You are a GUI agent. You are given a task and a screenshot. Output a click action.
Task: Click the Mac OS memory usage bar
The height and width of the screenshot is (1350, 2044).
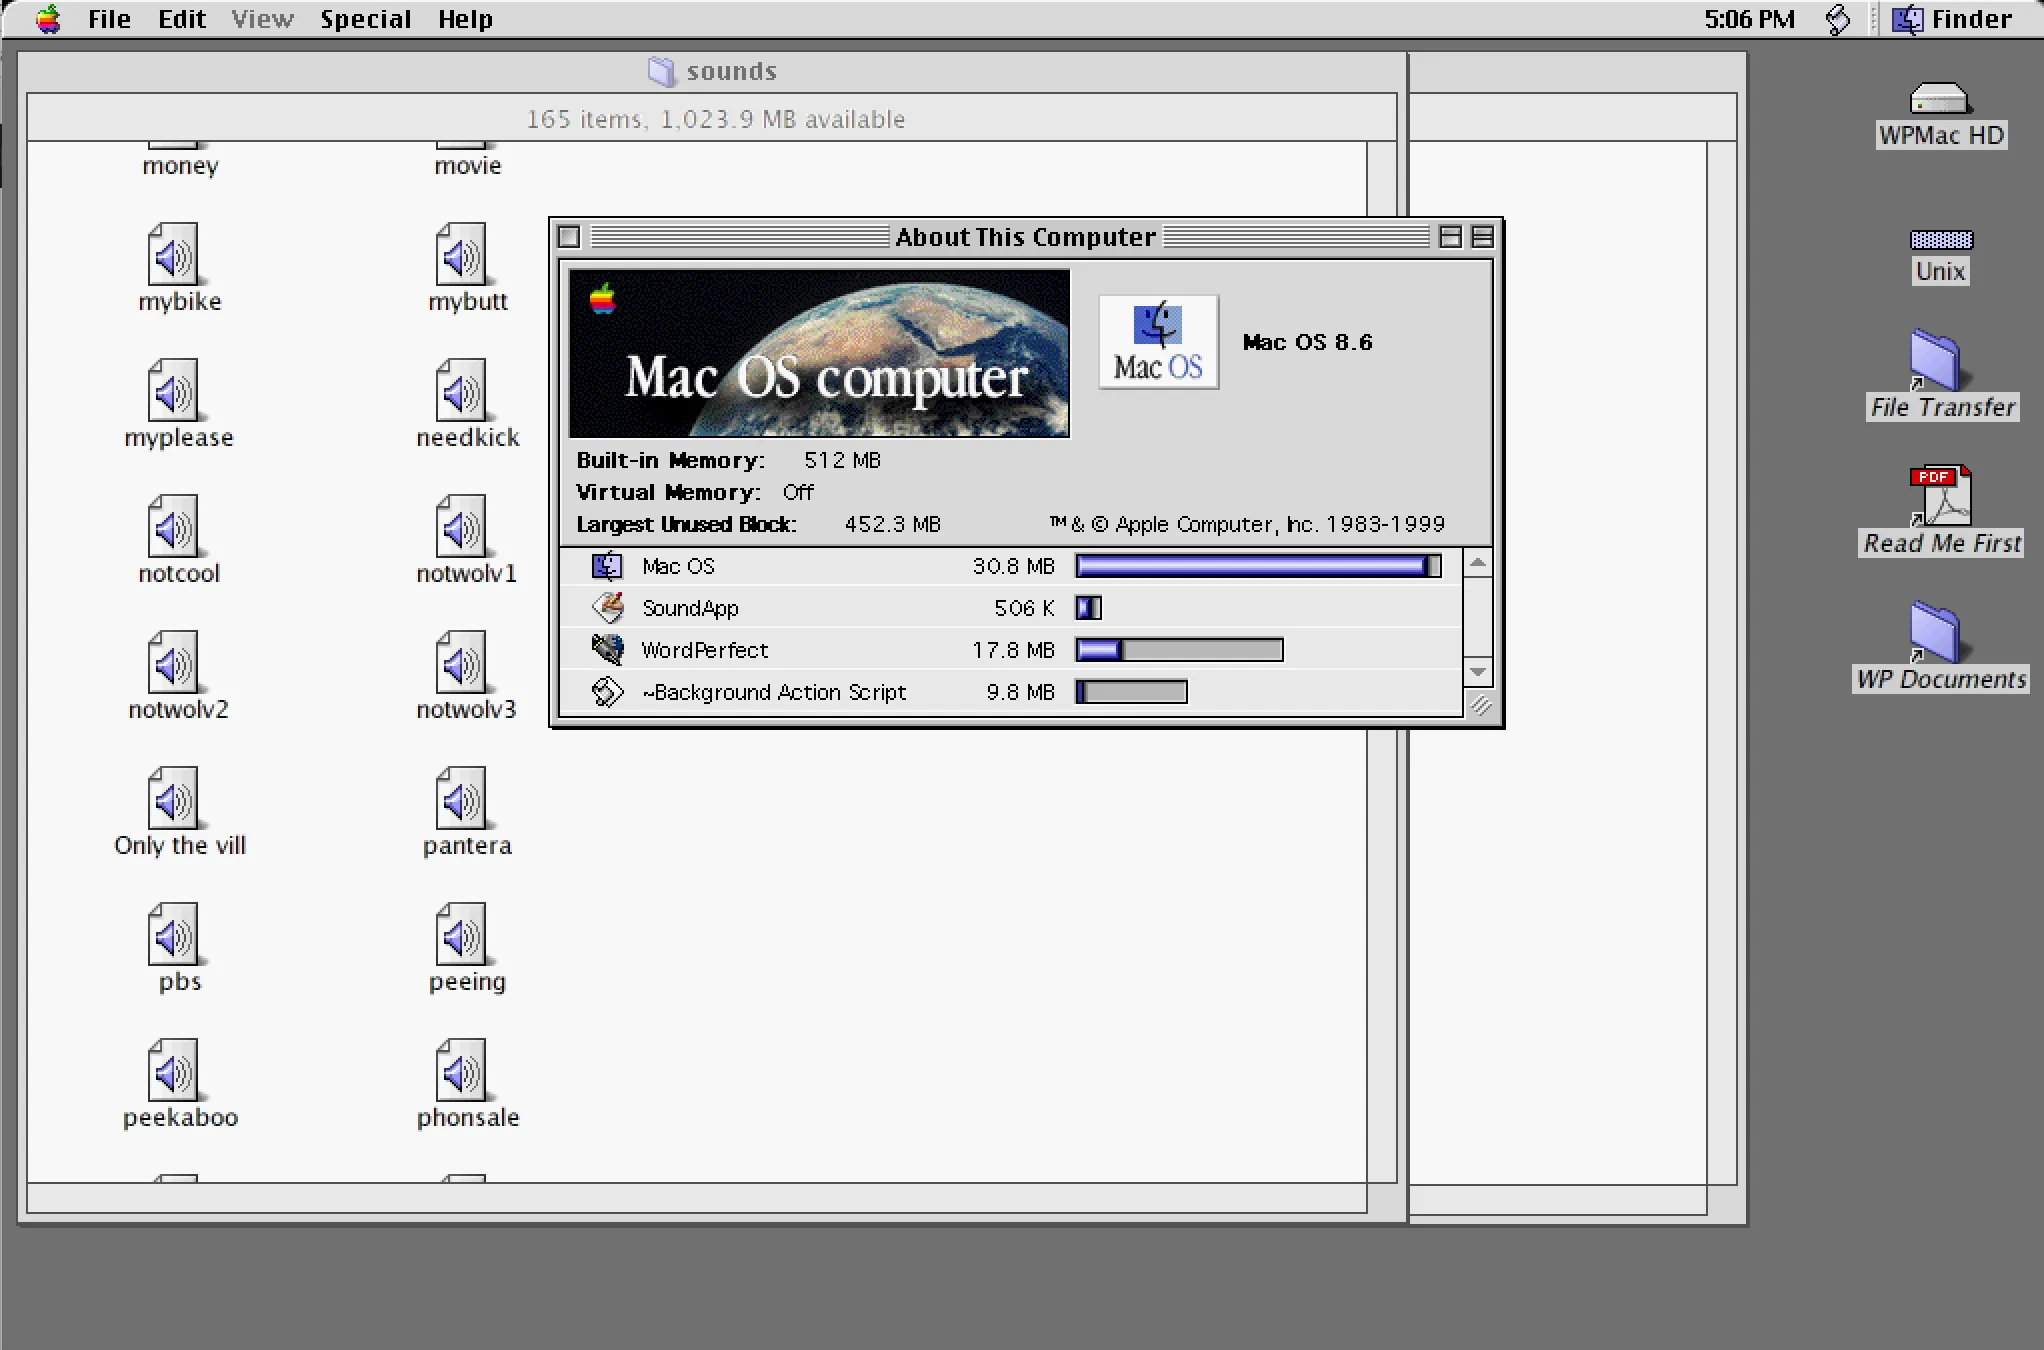(x=1258, y=566)
